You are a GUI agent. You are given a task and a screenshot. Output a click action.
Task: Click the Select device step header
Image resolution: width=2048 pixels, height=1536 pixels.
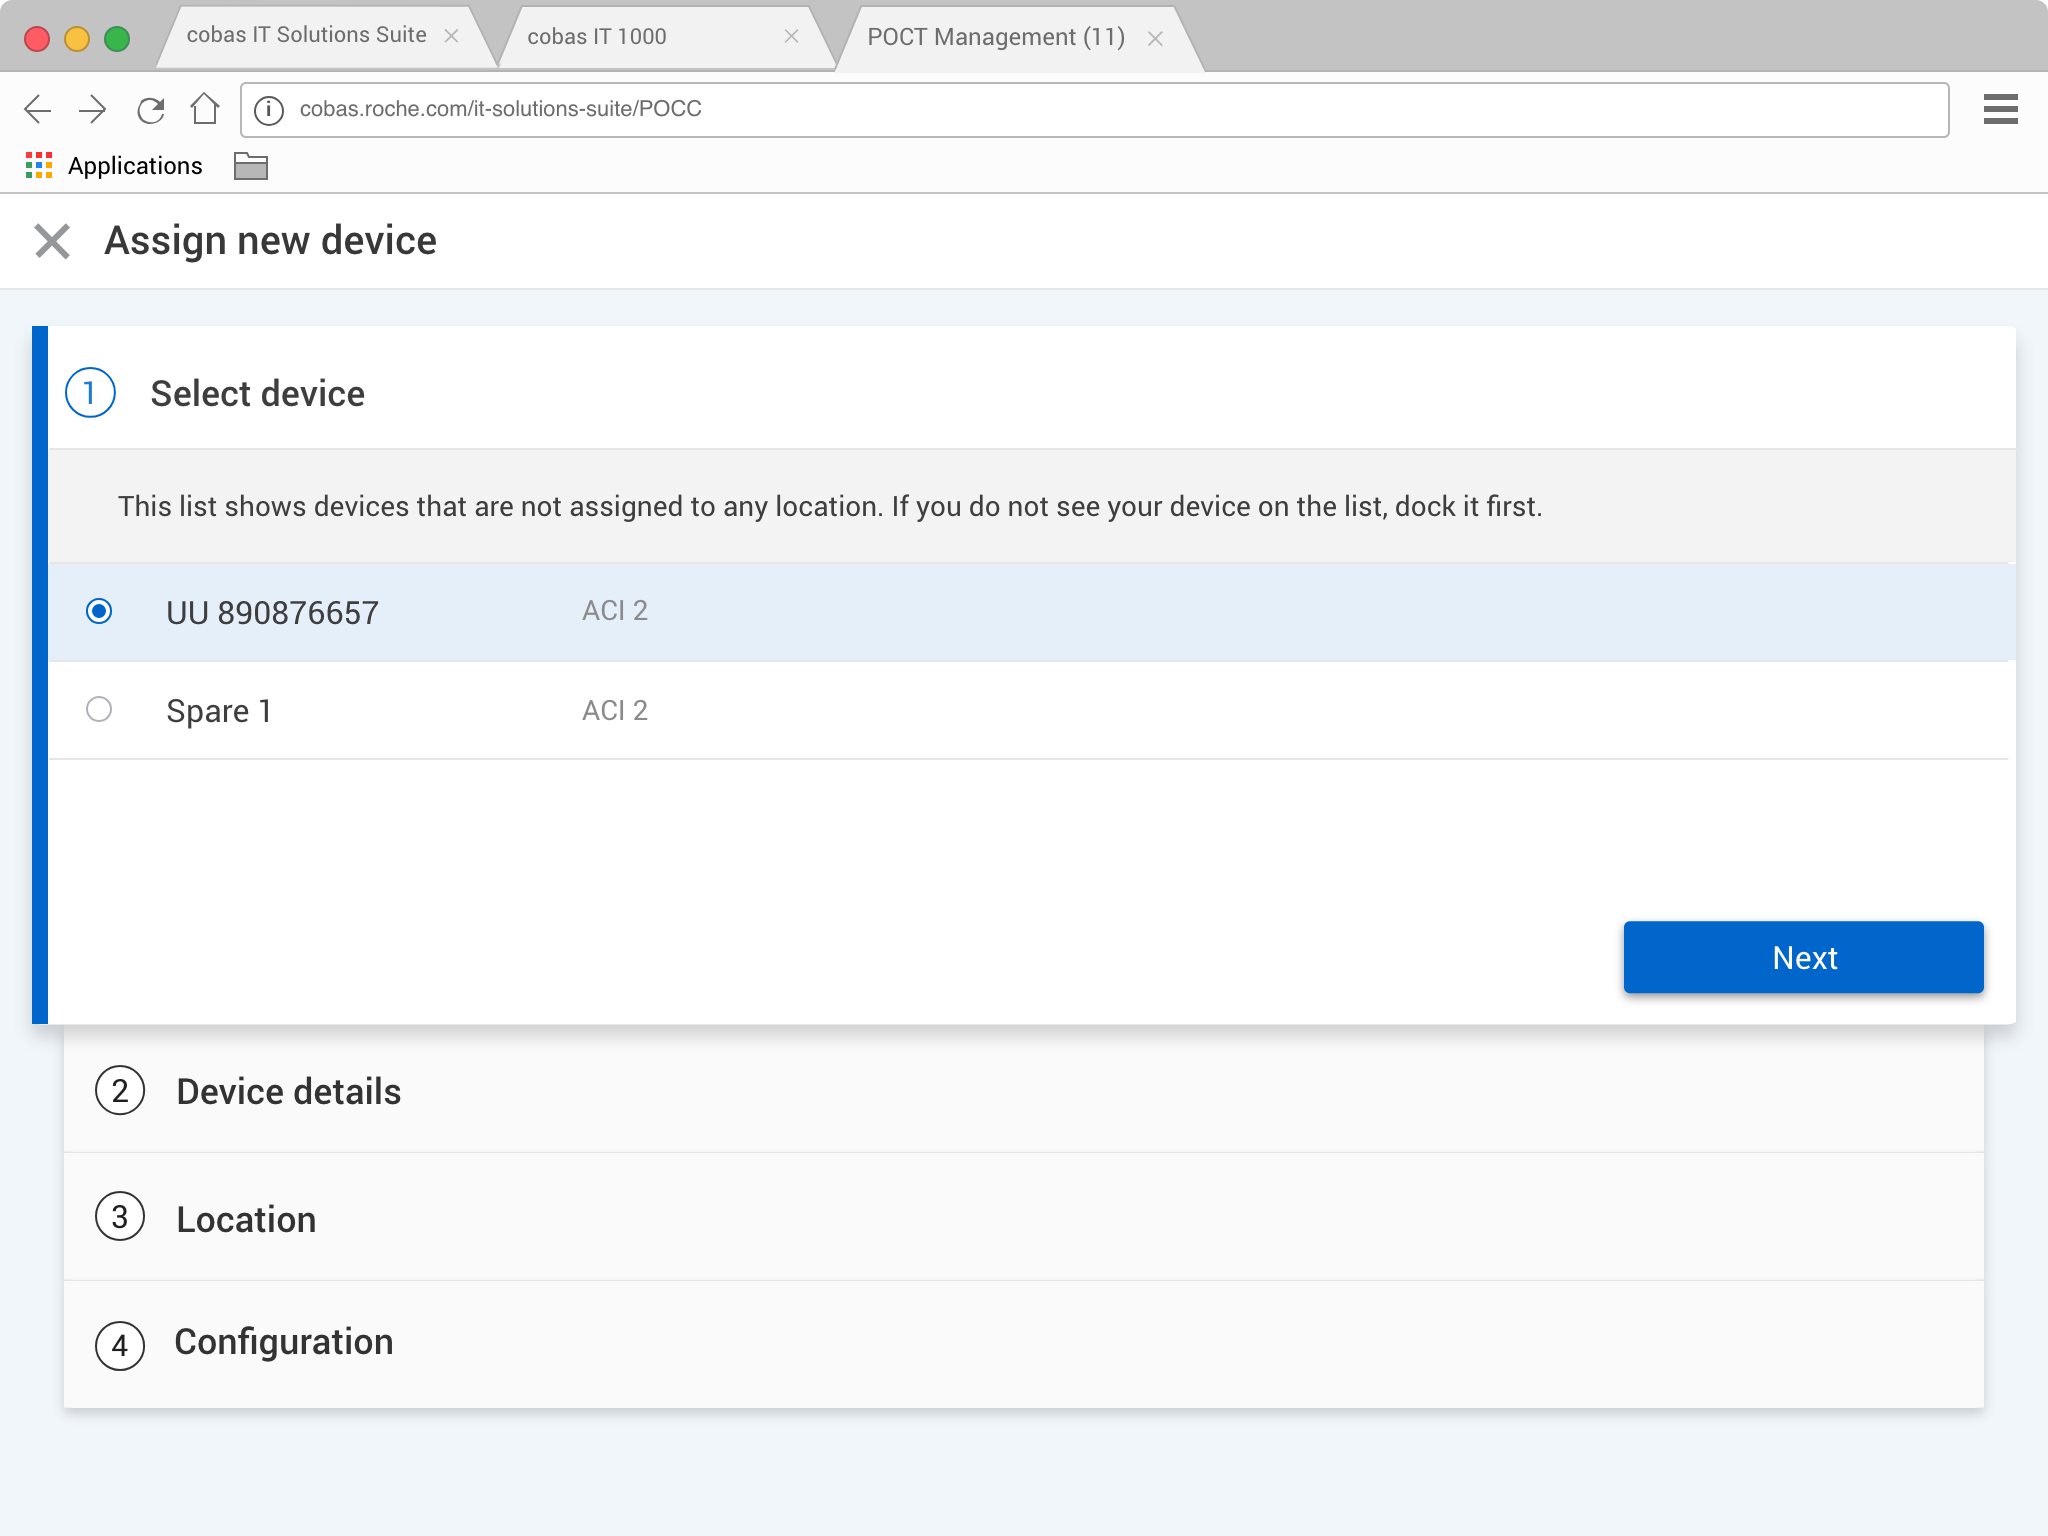[257, 393]
